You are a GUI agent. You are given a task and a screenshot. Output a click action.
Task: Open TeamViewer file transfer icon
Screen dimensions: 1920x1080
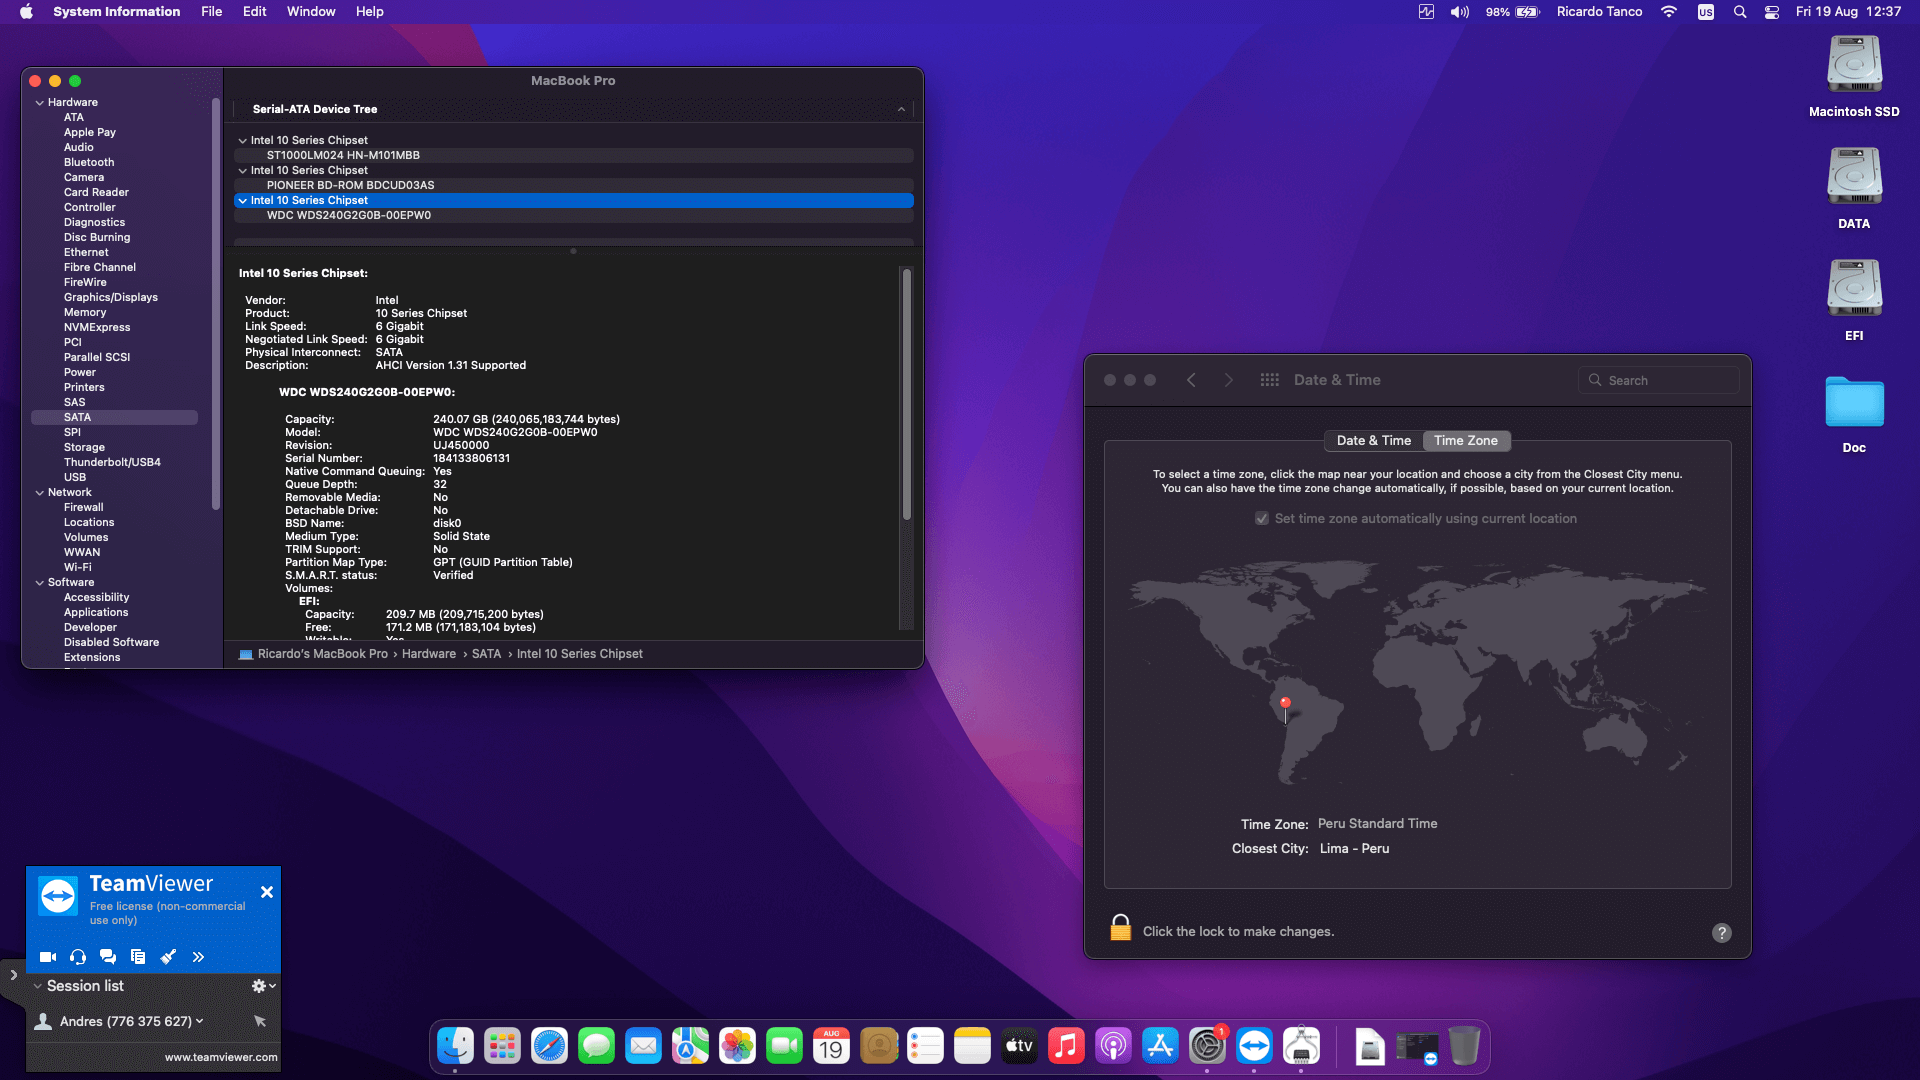point(138,957)
